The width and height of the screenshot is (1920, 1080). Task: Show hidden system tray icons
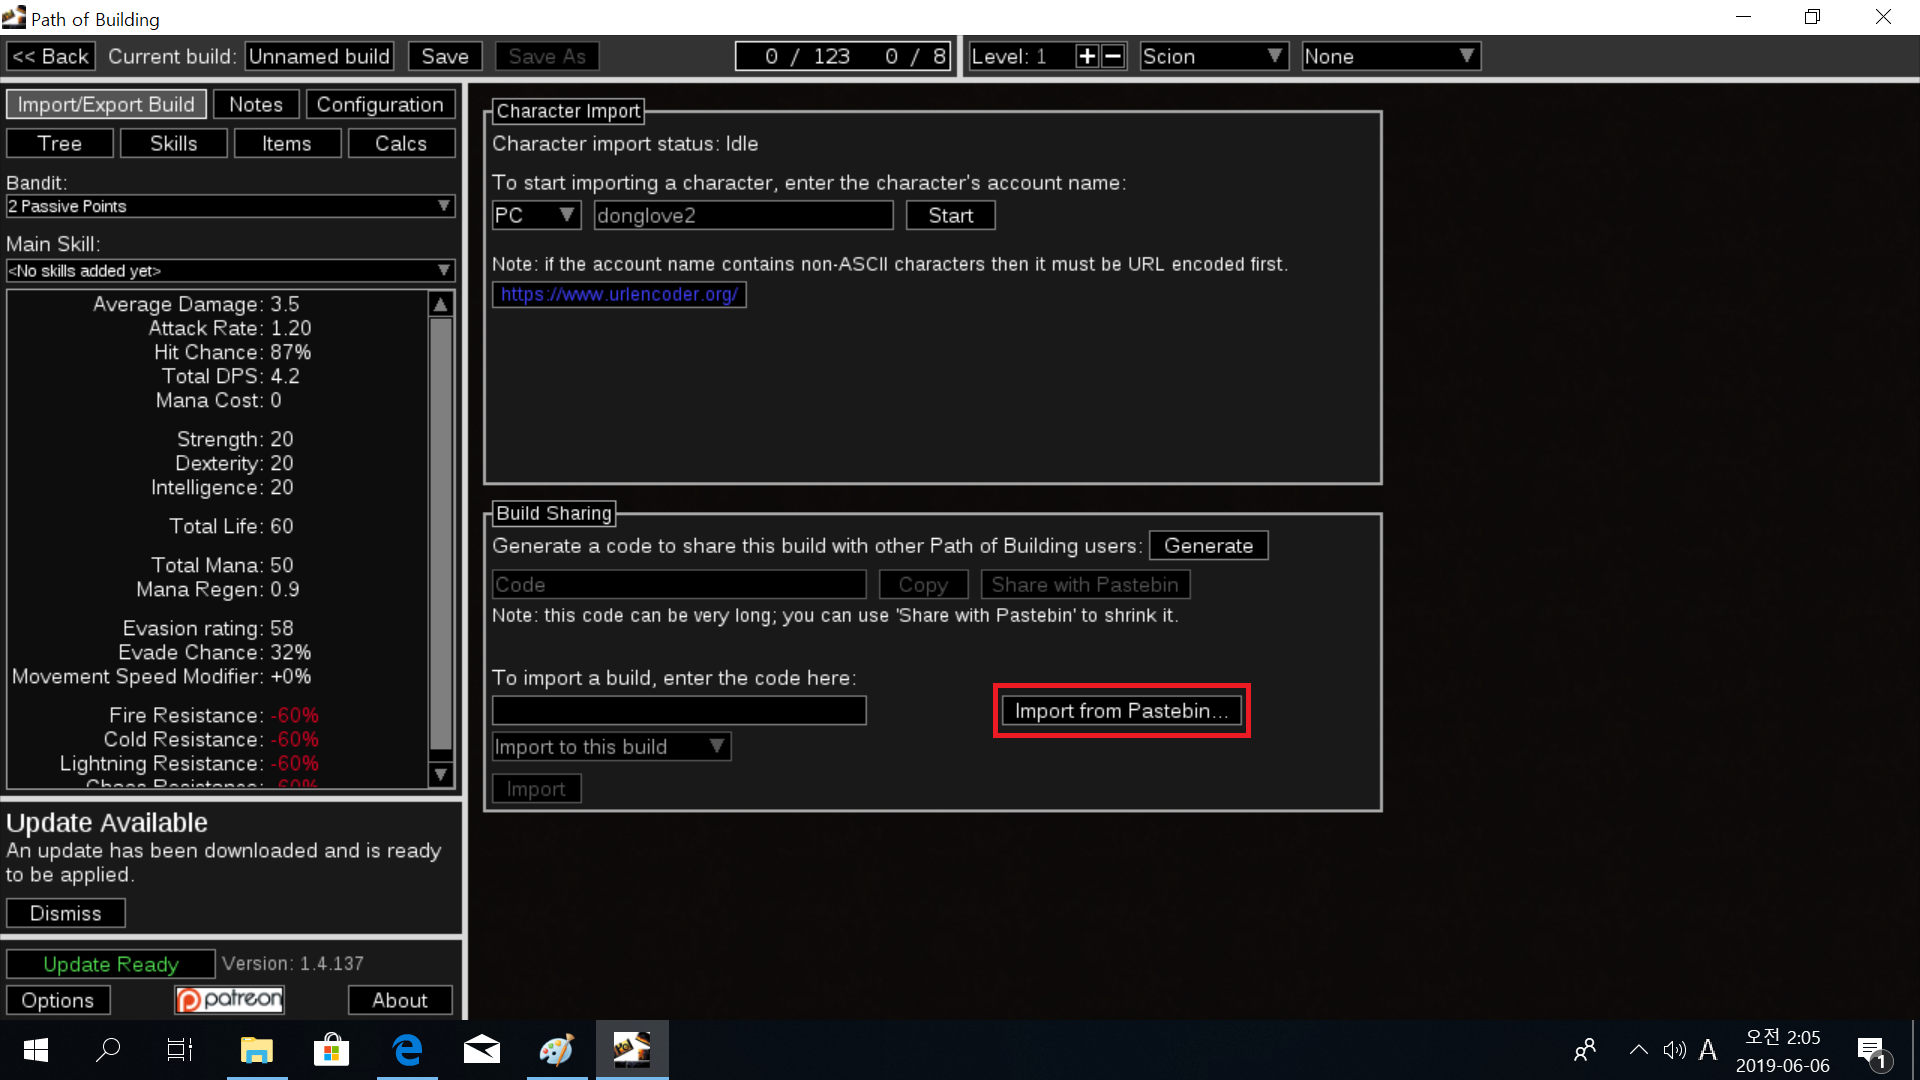(x=1638, y=1050)
